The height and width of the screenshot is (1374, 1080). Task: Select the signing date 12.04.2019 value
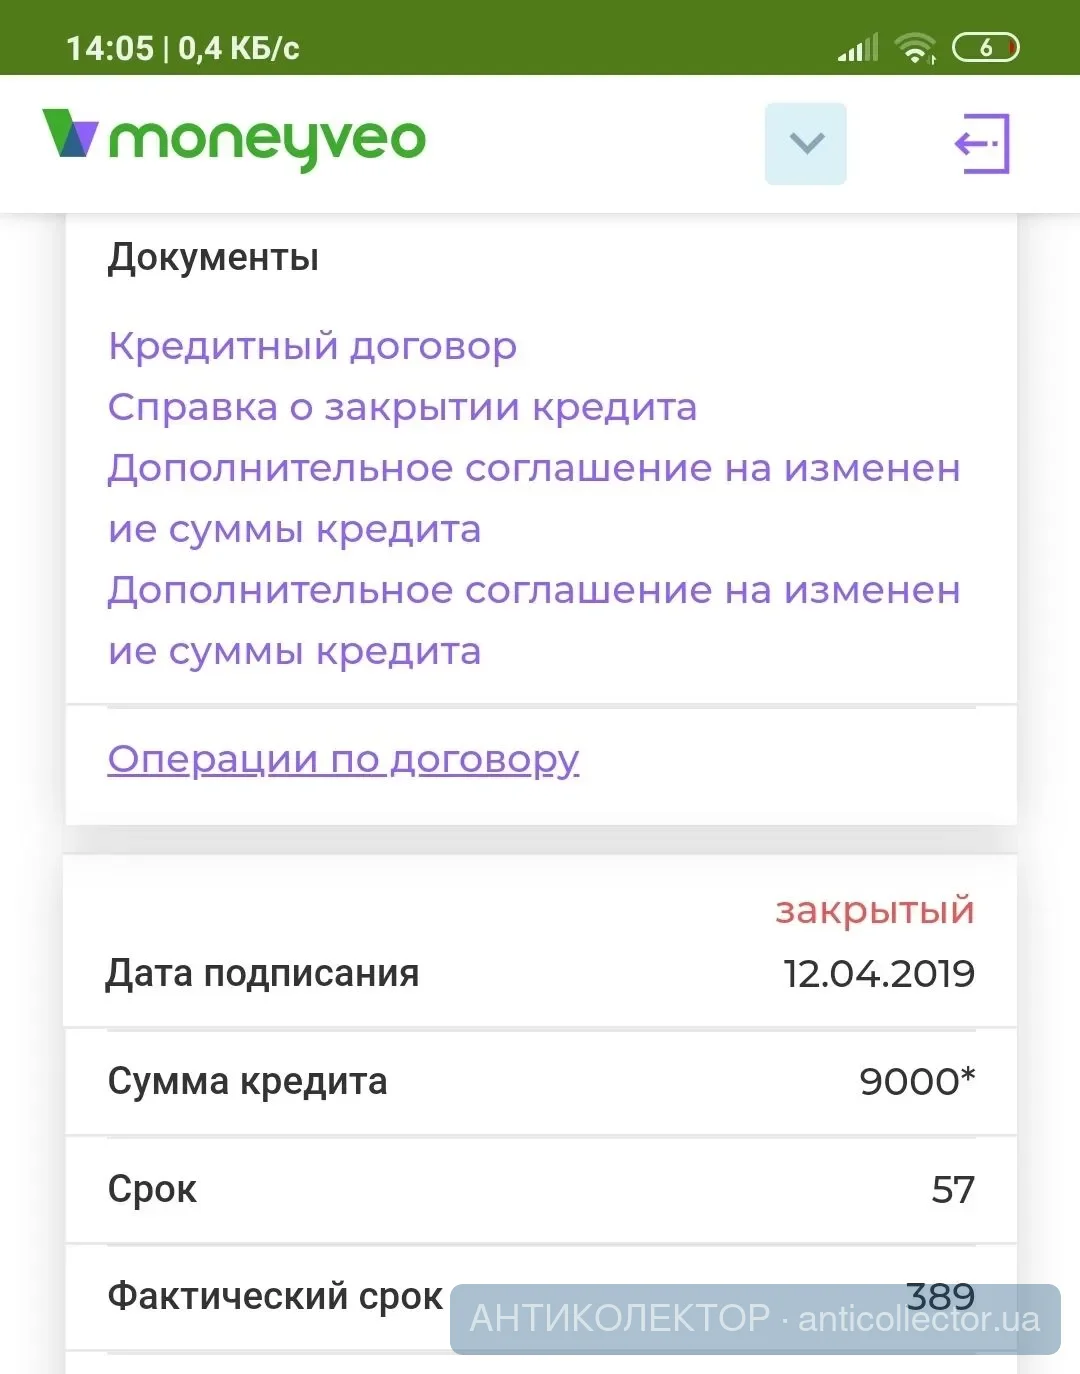point(878,973)
